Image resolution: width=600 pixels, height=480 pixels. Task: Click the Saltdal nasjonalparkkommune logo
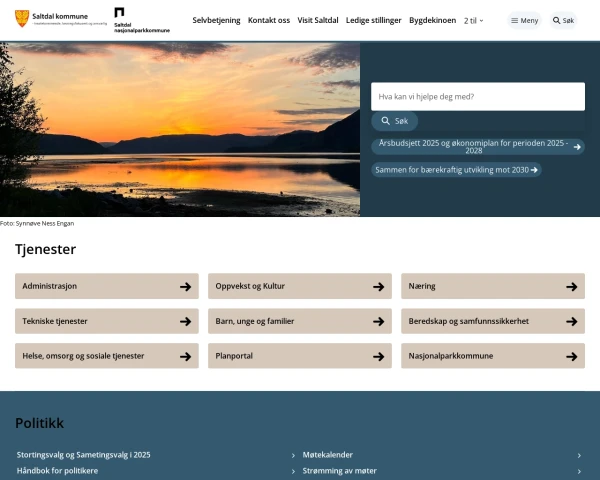(x=142, y=20)
